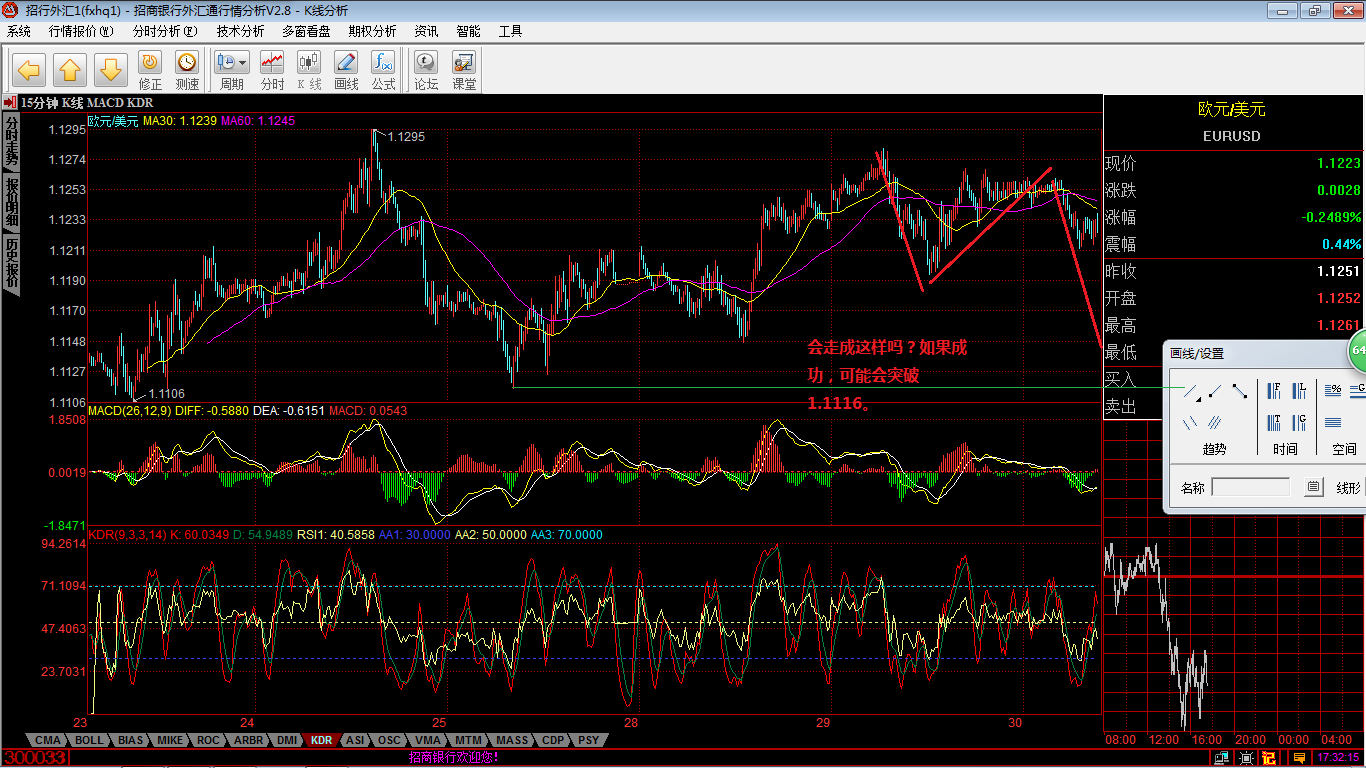Image resolution: width=1366 pixels, height=768 pixels.
Task: Click the red pin icon beside 15分钟
Action: pyautogui.click(x=9, y=102)
